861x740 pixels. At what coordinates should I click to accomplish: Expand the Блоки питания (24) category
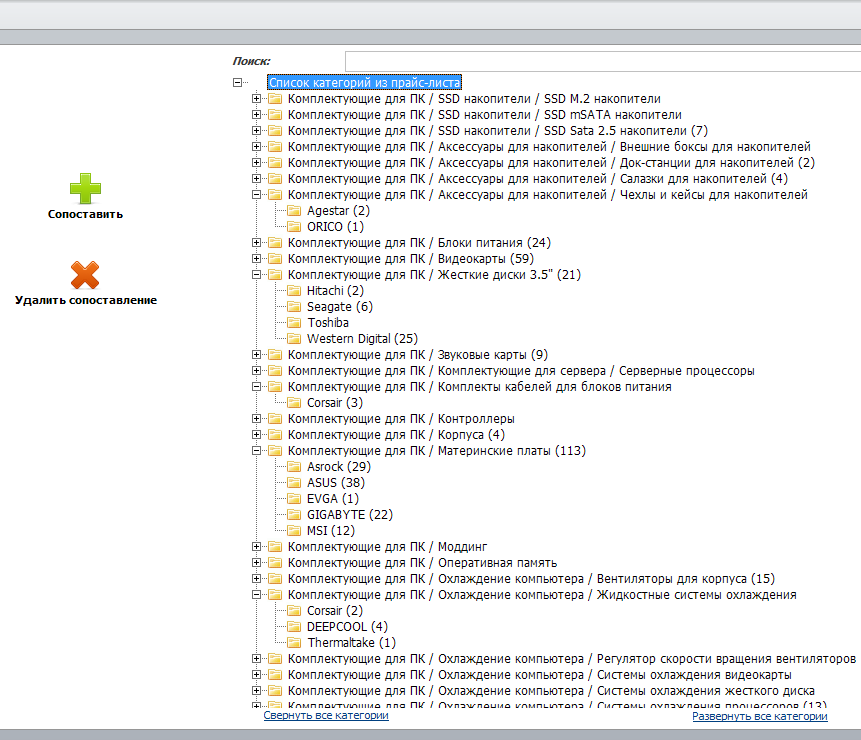(256, 243)
